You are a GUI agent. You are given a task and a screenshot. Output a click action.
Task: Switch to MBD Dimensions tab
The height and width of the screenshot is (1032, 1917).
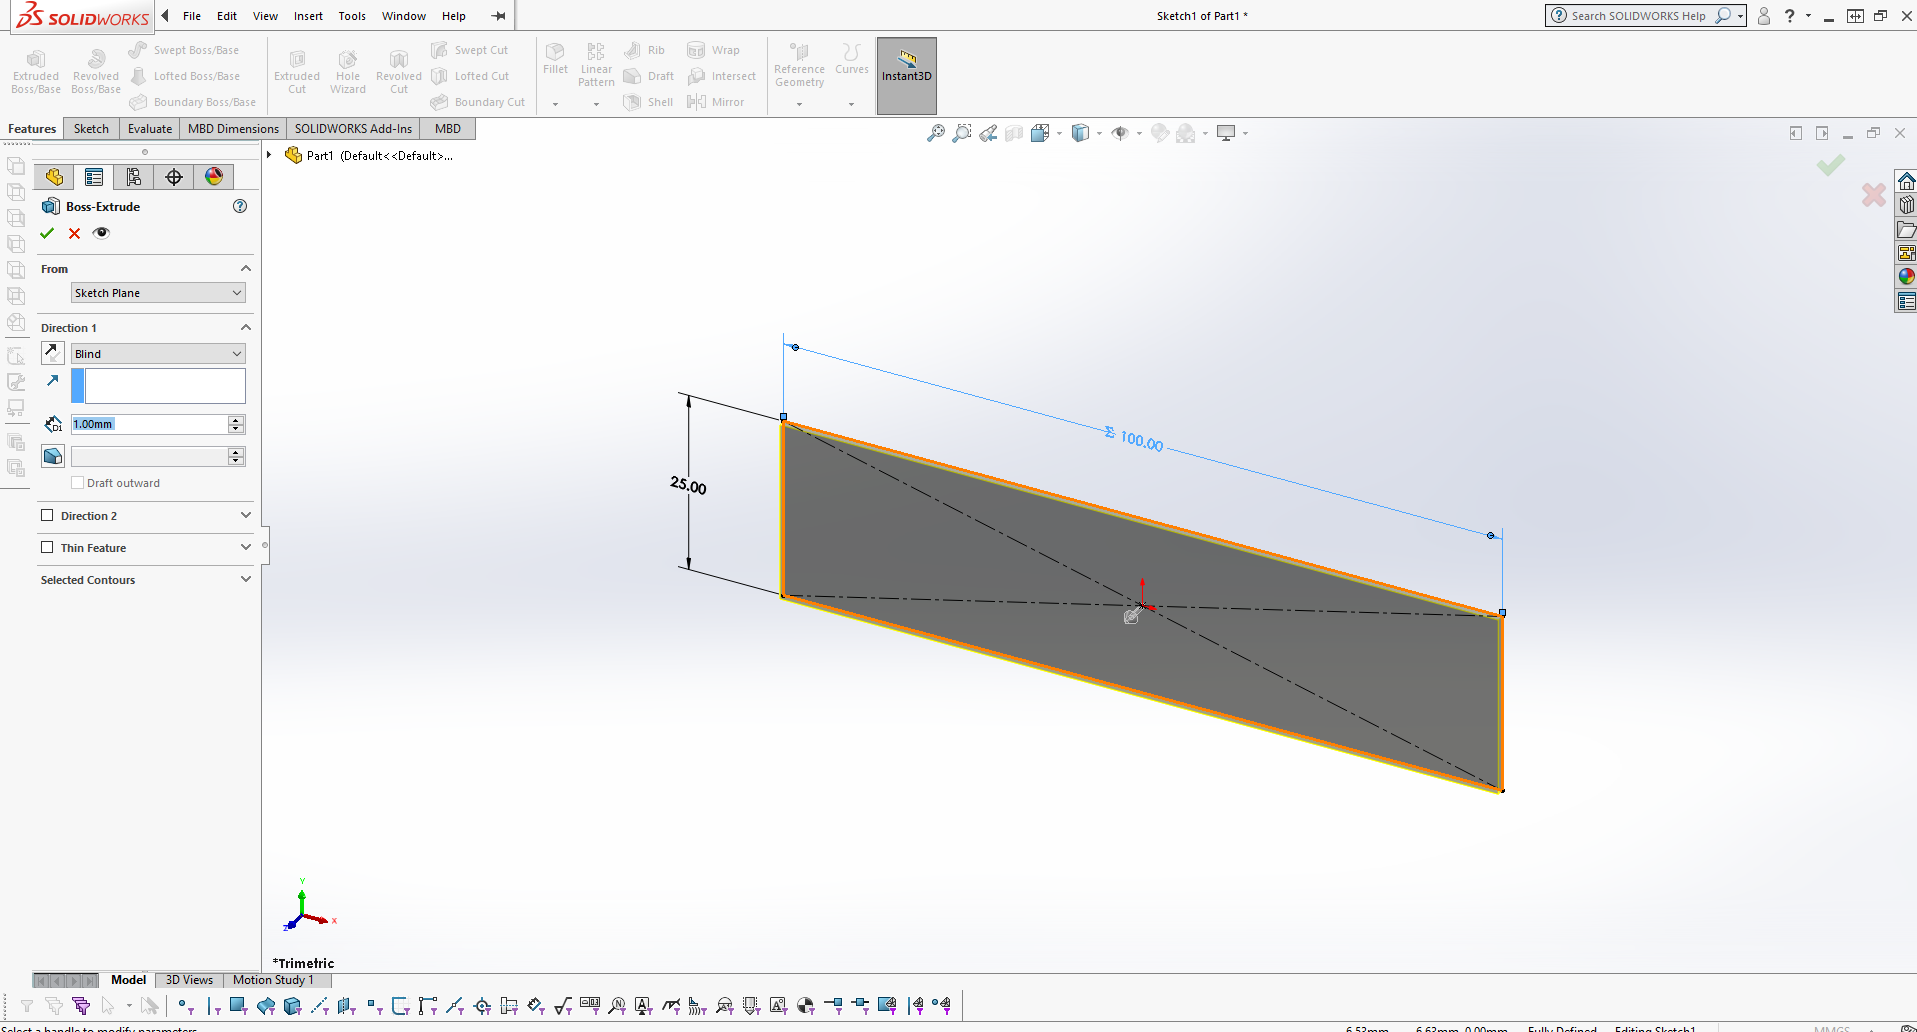click(x=233, y=128)
